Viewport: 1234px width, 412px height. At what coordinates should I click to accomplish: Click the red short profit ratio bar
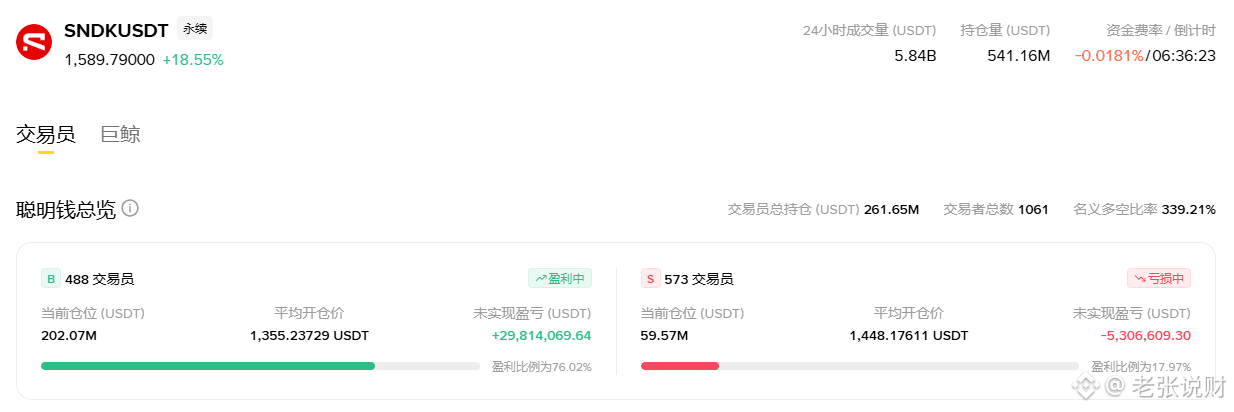point(680,366)
